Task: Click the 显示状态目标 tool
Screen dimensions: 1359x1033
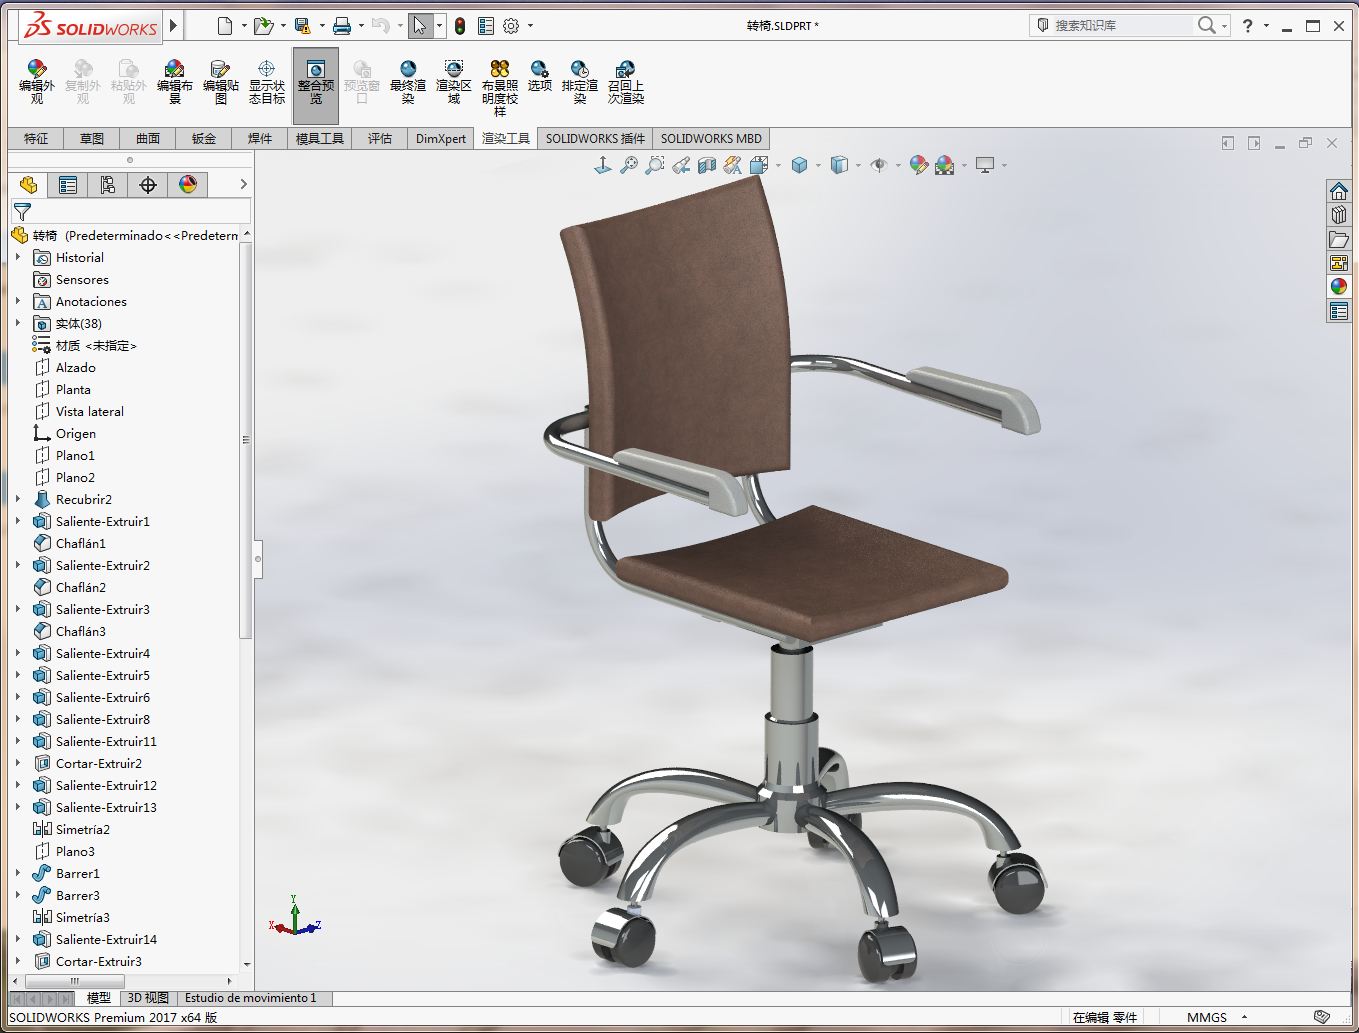Action: [266, 82]
